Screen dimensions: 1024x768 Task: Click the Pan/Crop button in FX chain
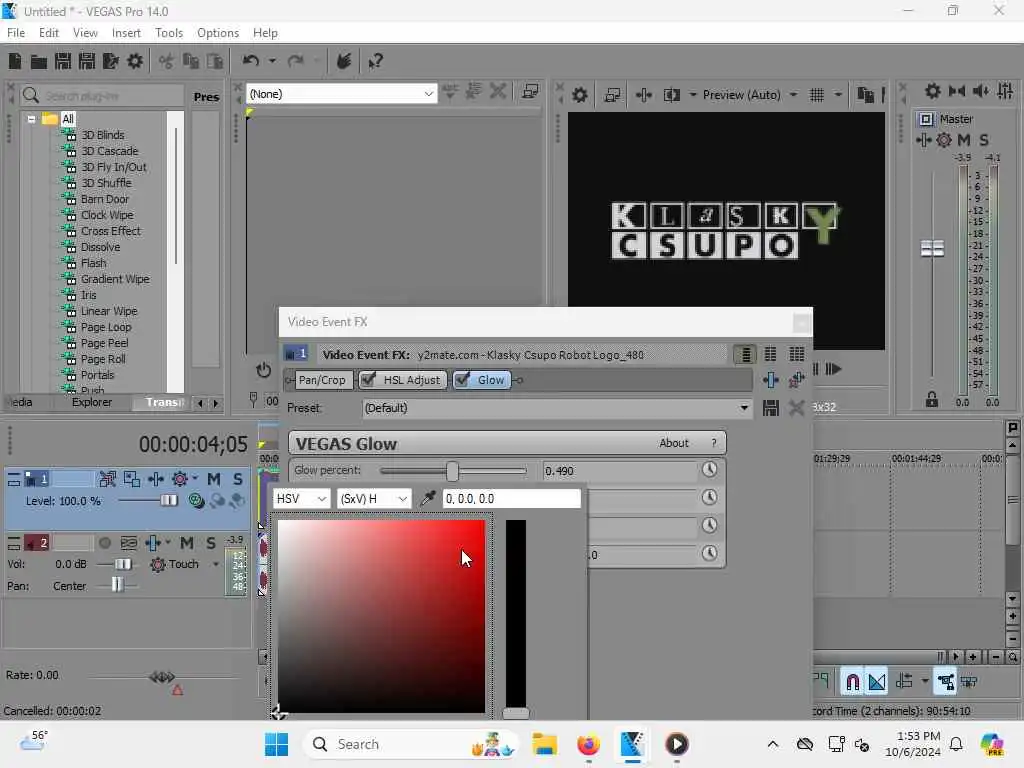click(x=321, y=380)
